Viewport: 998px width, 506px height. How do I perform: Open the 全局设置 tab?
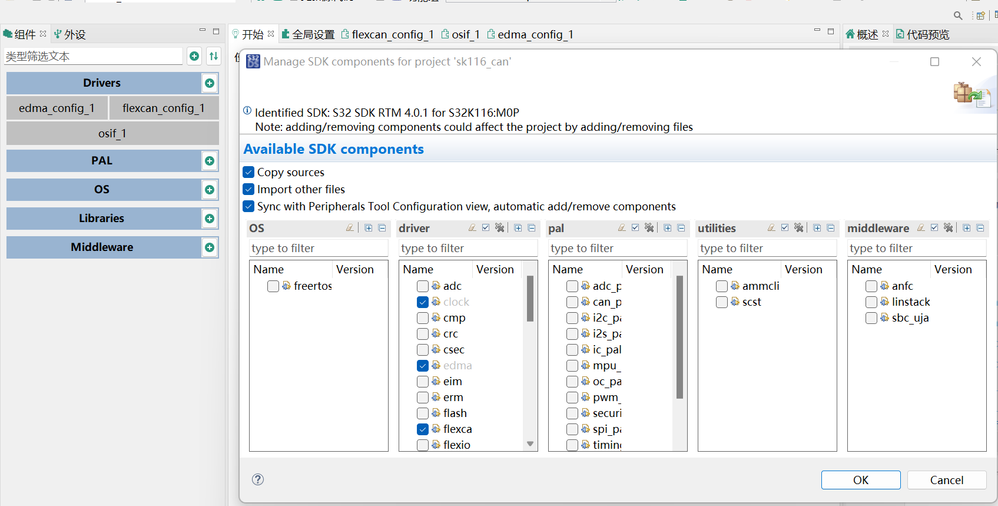309,34
